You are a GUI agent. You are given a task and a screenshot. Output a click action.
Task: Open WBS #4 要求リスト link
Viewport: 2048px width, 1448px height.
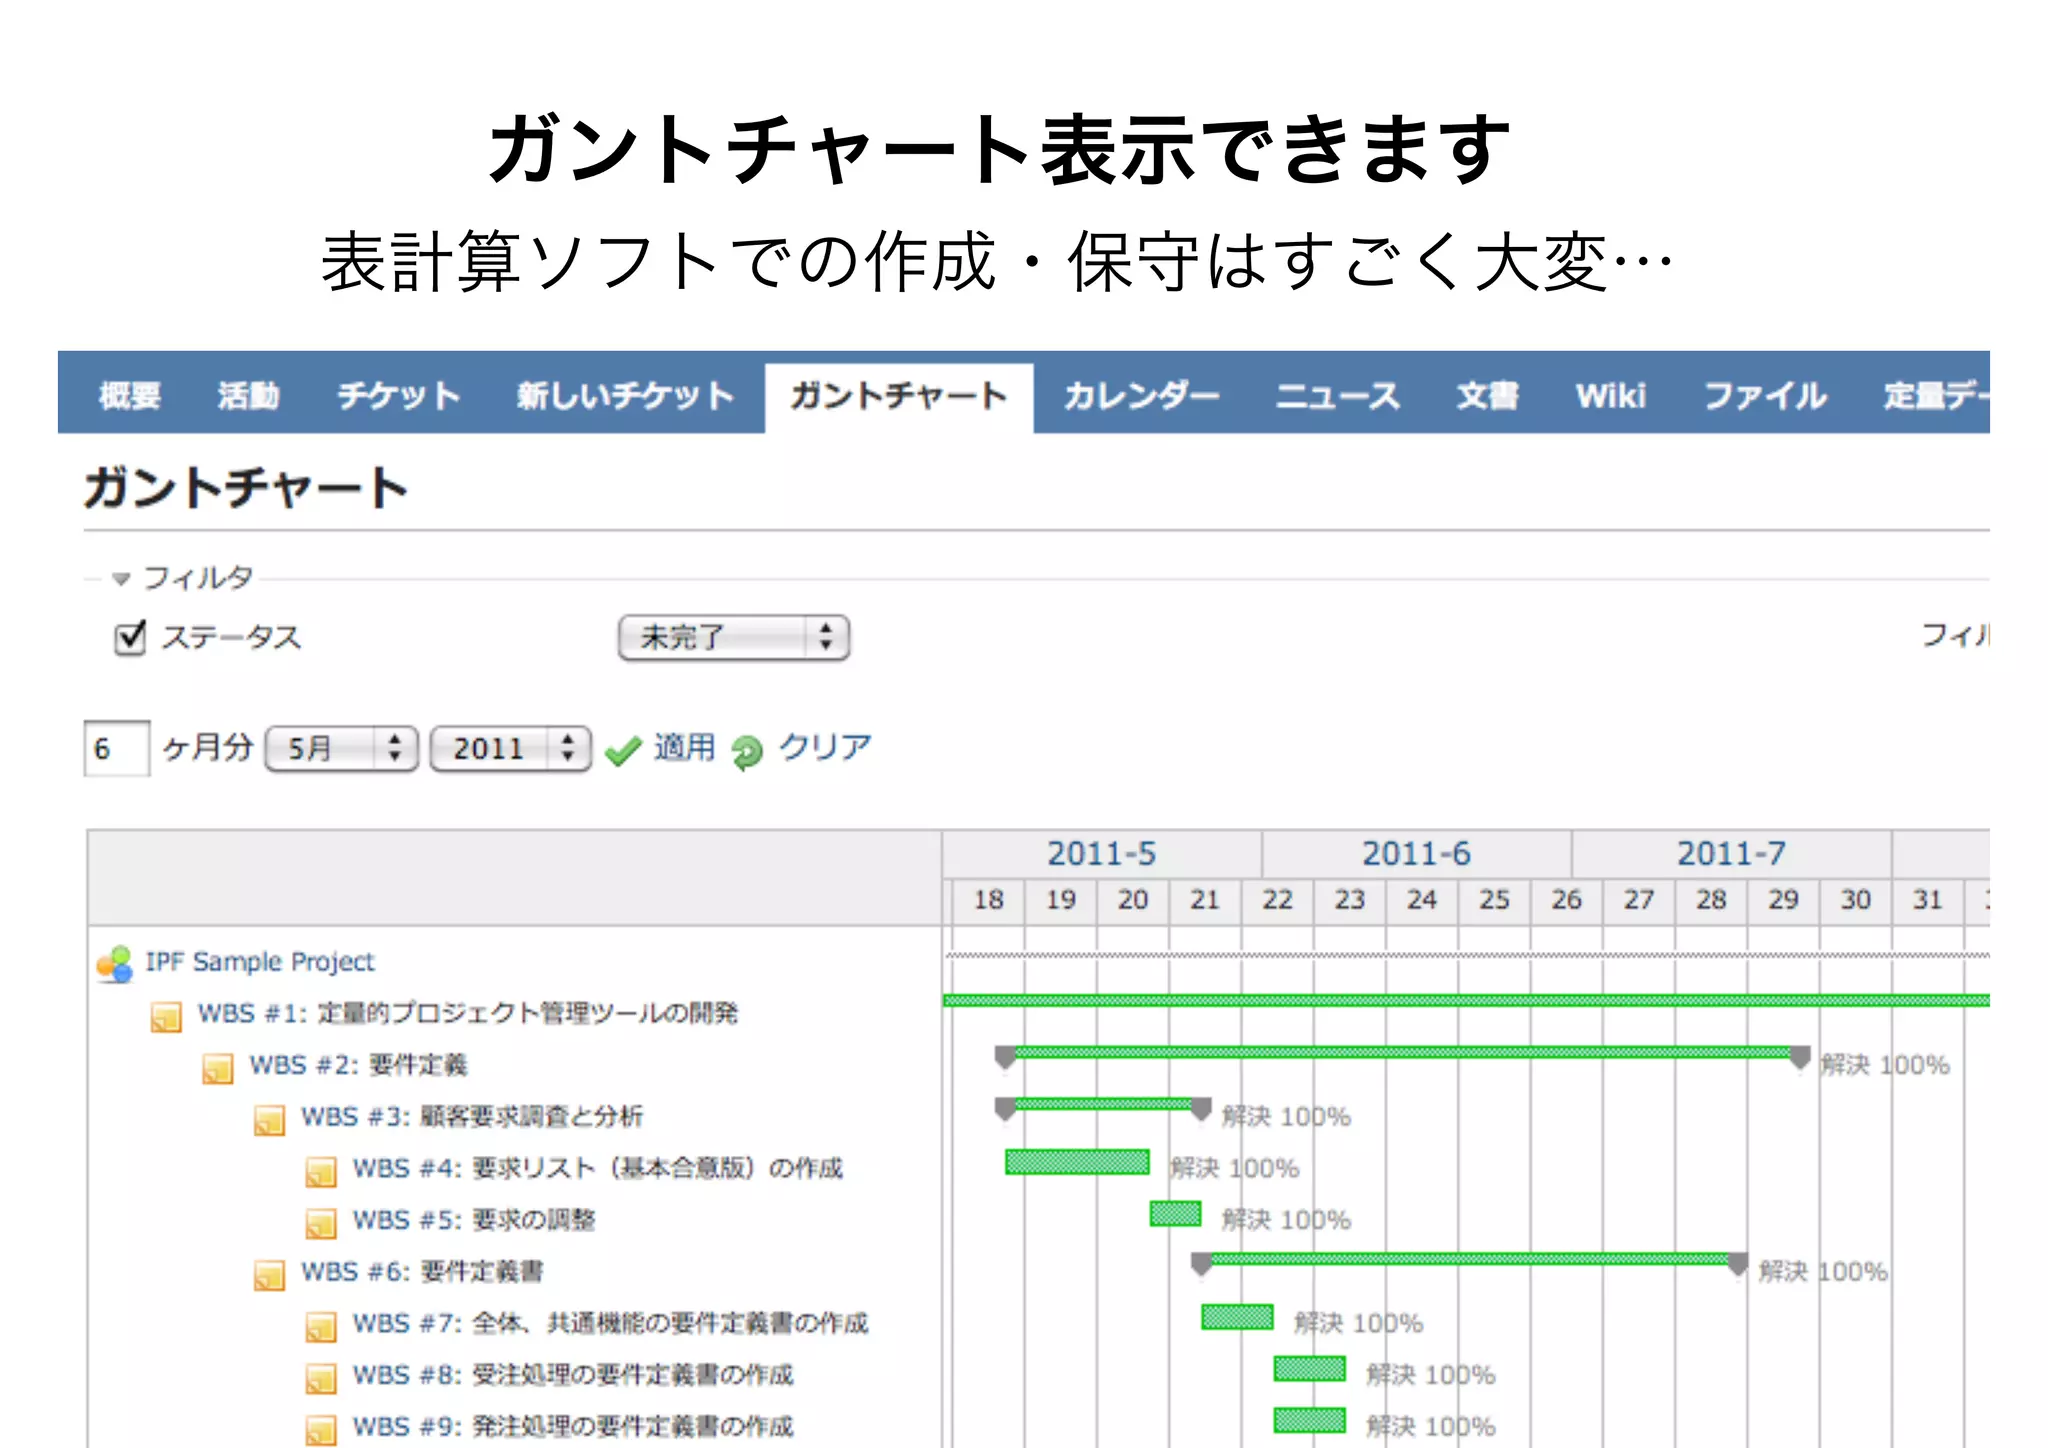(598, 1168)
